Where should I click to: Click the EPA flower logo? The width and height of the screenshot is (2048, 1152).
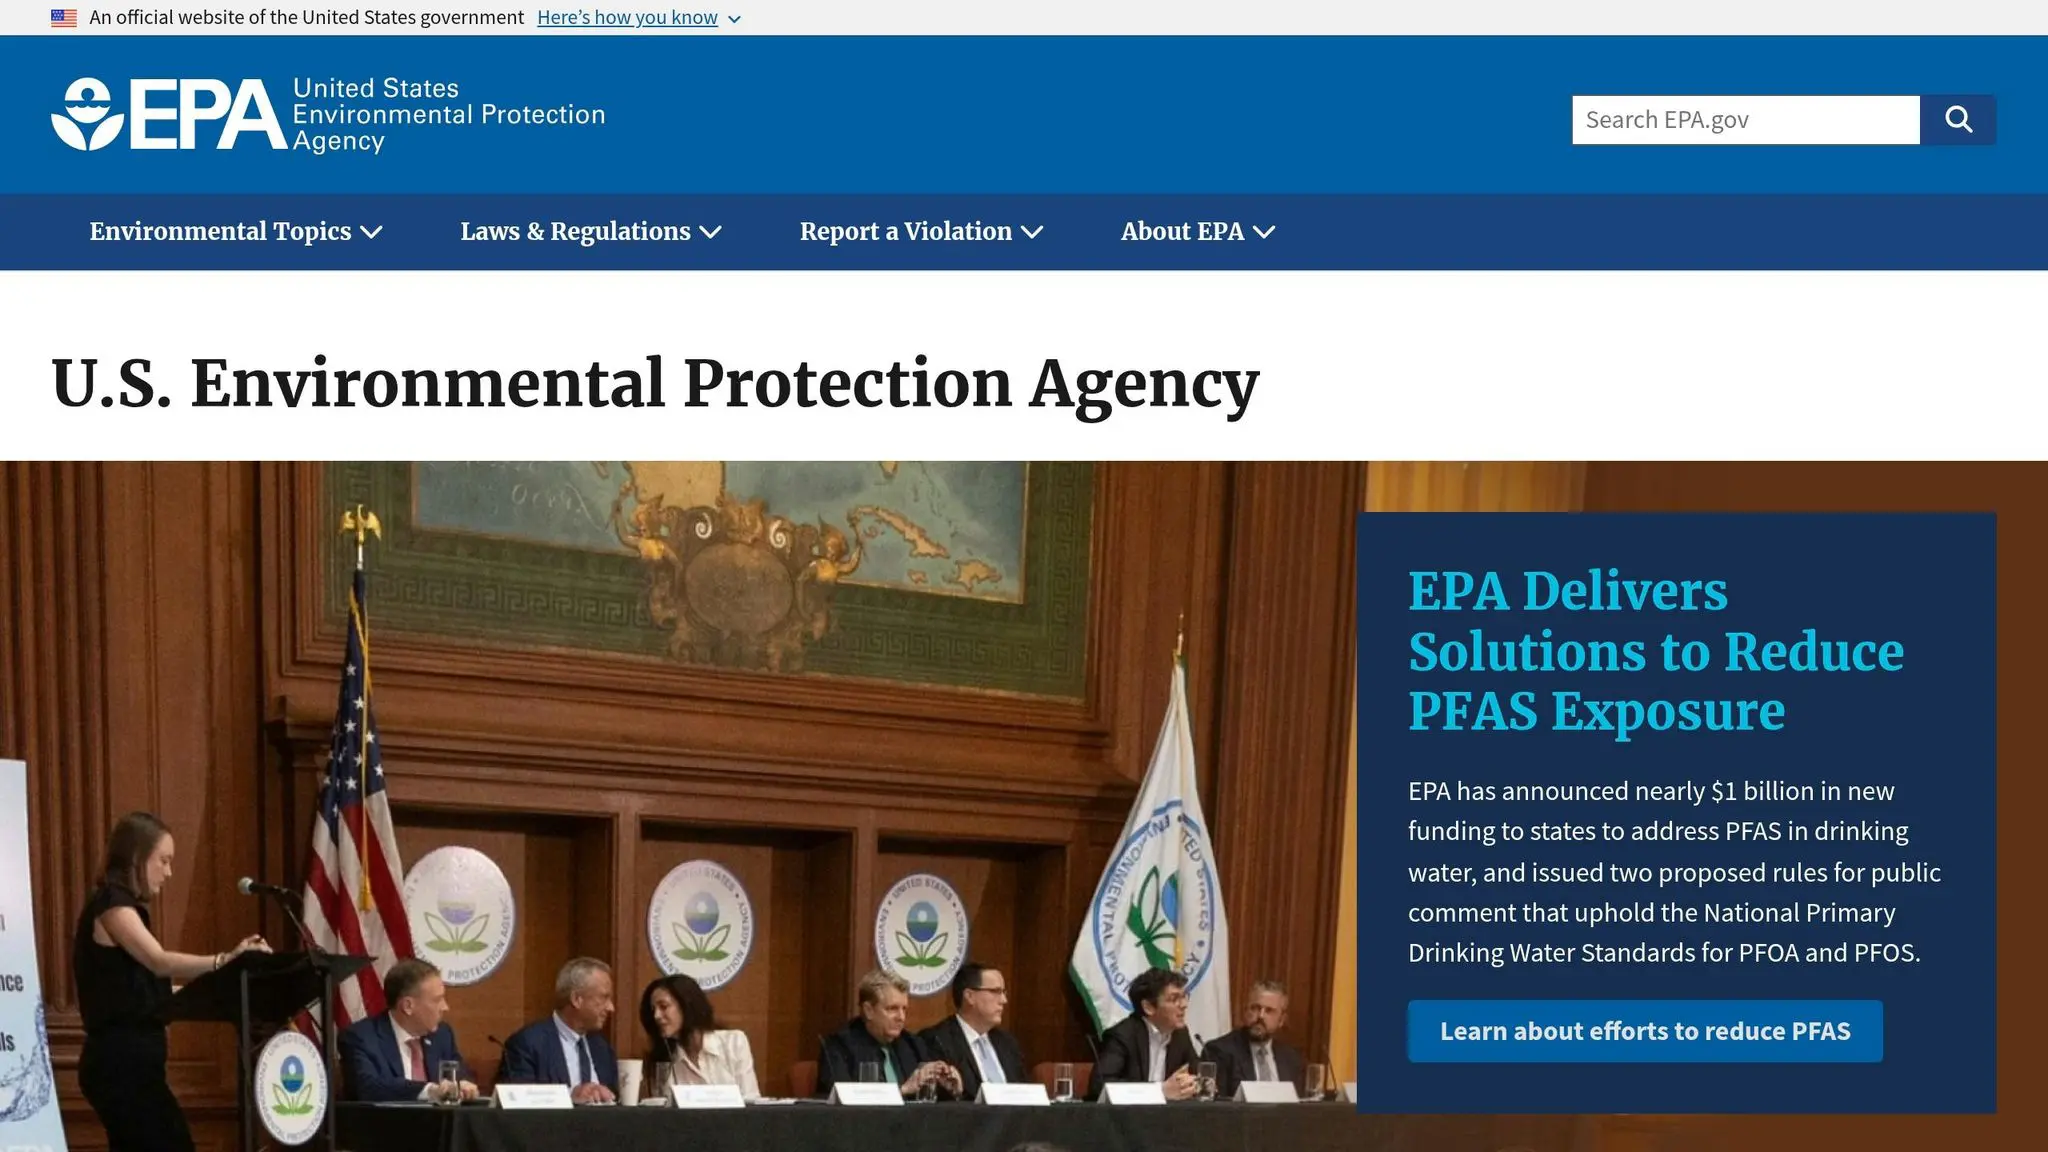pos(88,114)
